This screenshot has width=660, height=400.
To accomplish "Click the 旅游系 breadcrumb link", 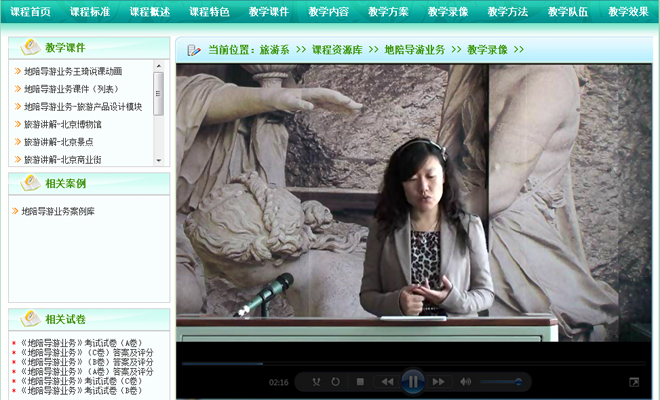I will [274, 50].
